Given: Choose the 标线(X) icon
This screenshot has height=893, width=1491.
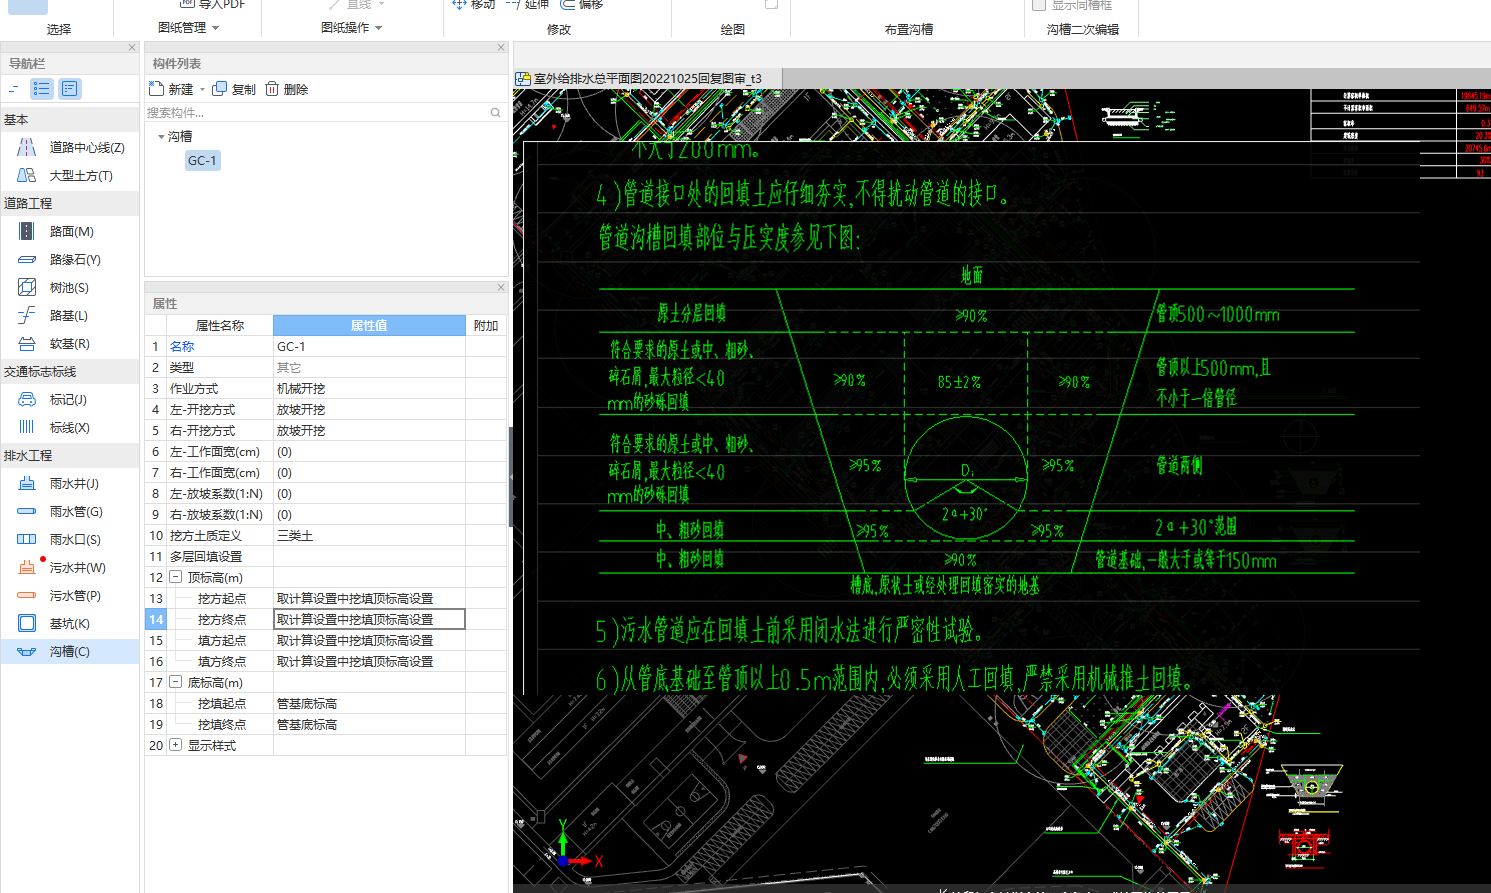Looking at the screenshot, I should [27, 427].
